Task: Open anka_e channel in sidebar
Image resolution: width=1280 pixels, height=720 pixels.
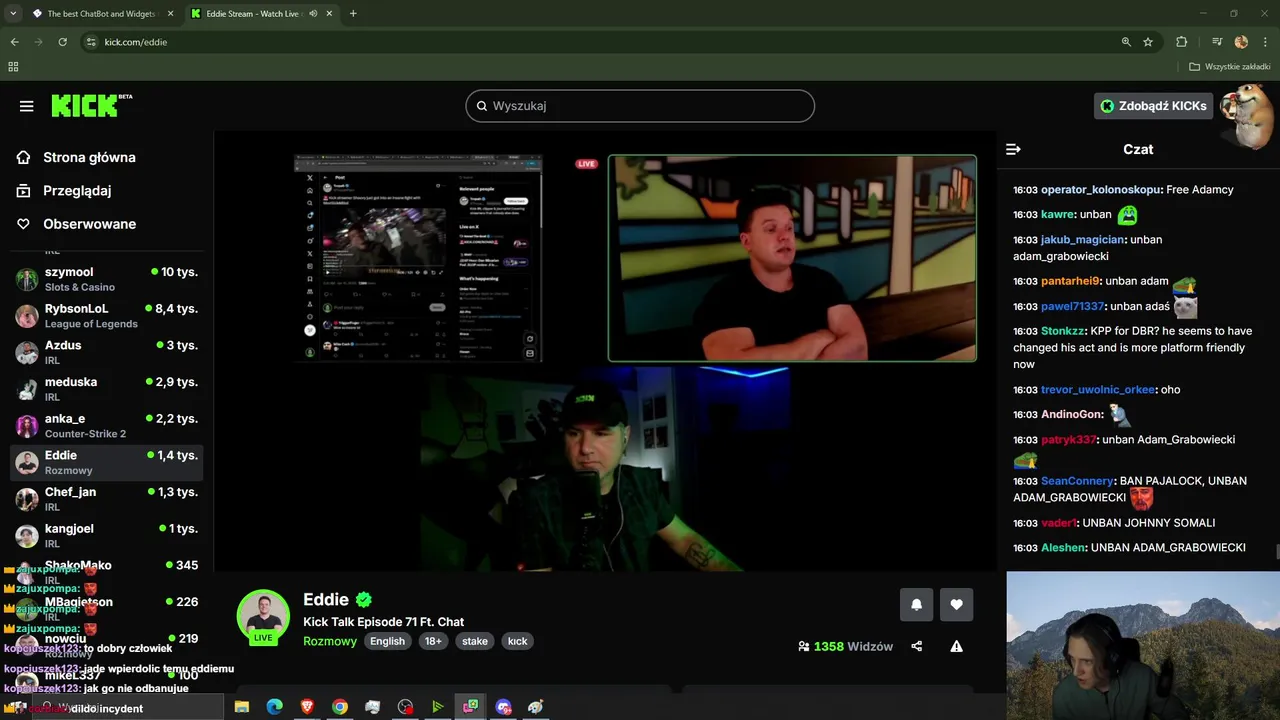Action: click(x=107, y=426)
